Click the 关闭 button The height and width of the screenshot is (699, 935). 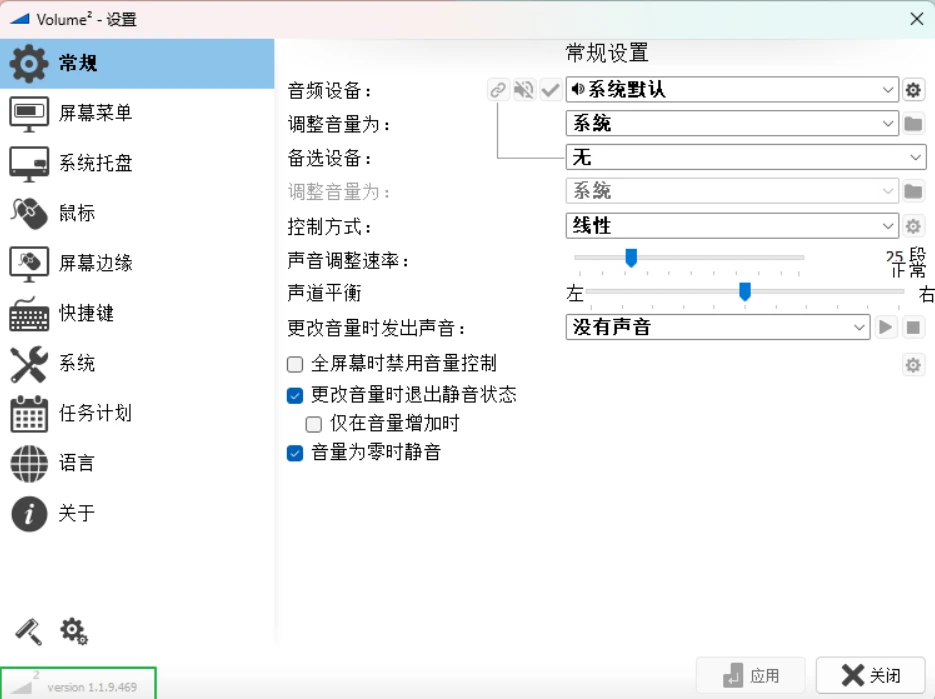pyautogui.click(x=870, y=675)
